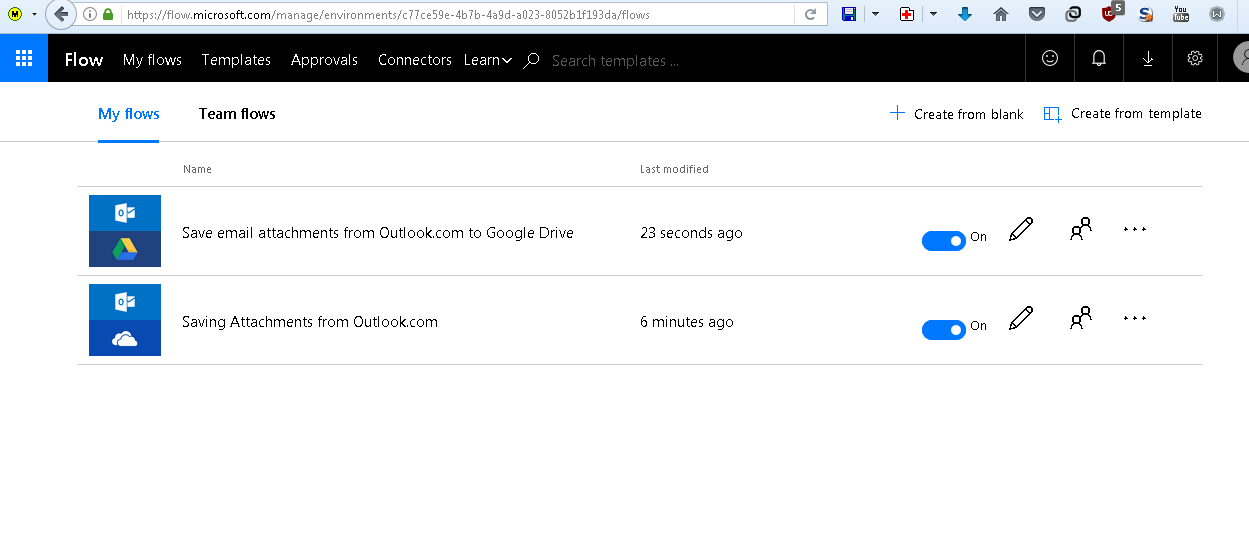Open the Templates menu item
This screenshot has height=535, width=1249.
[236, 60]
